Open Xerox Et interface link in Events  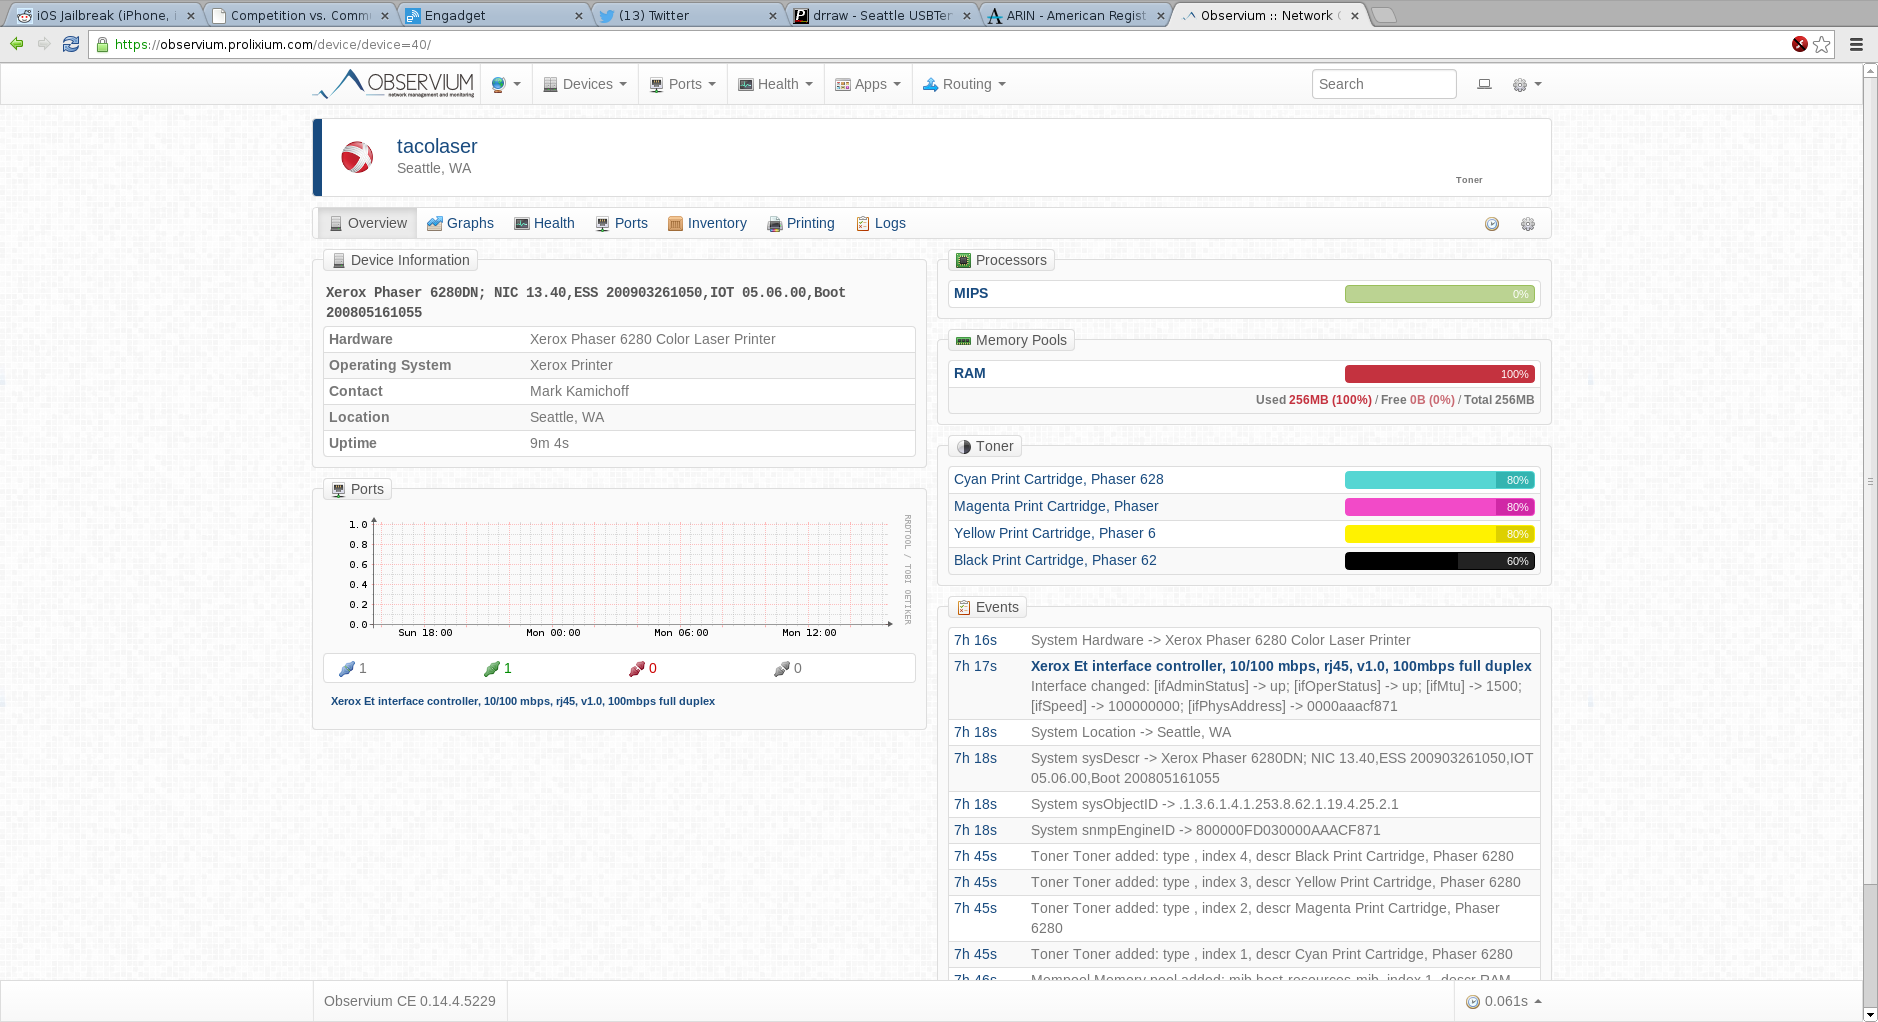1281,666
